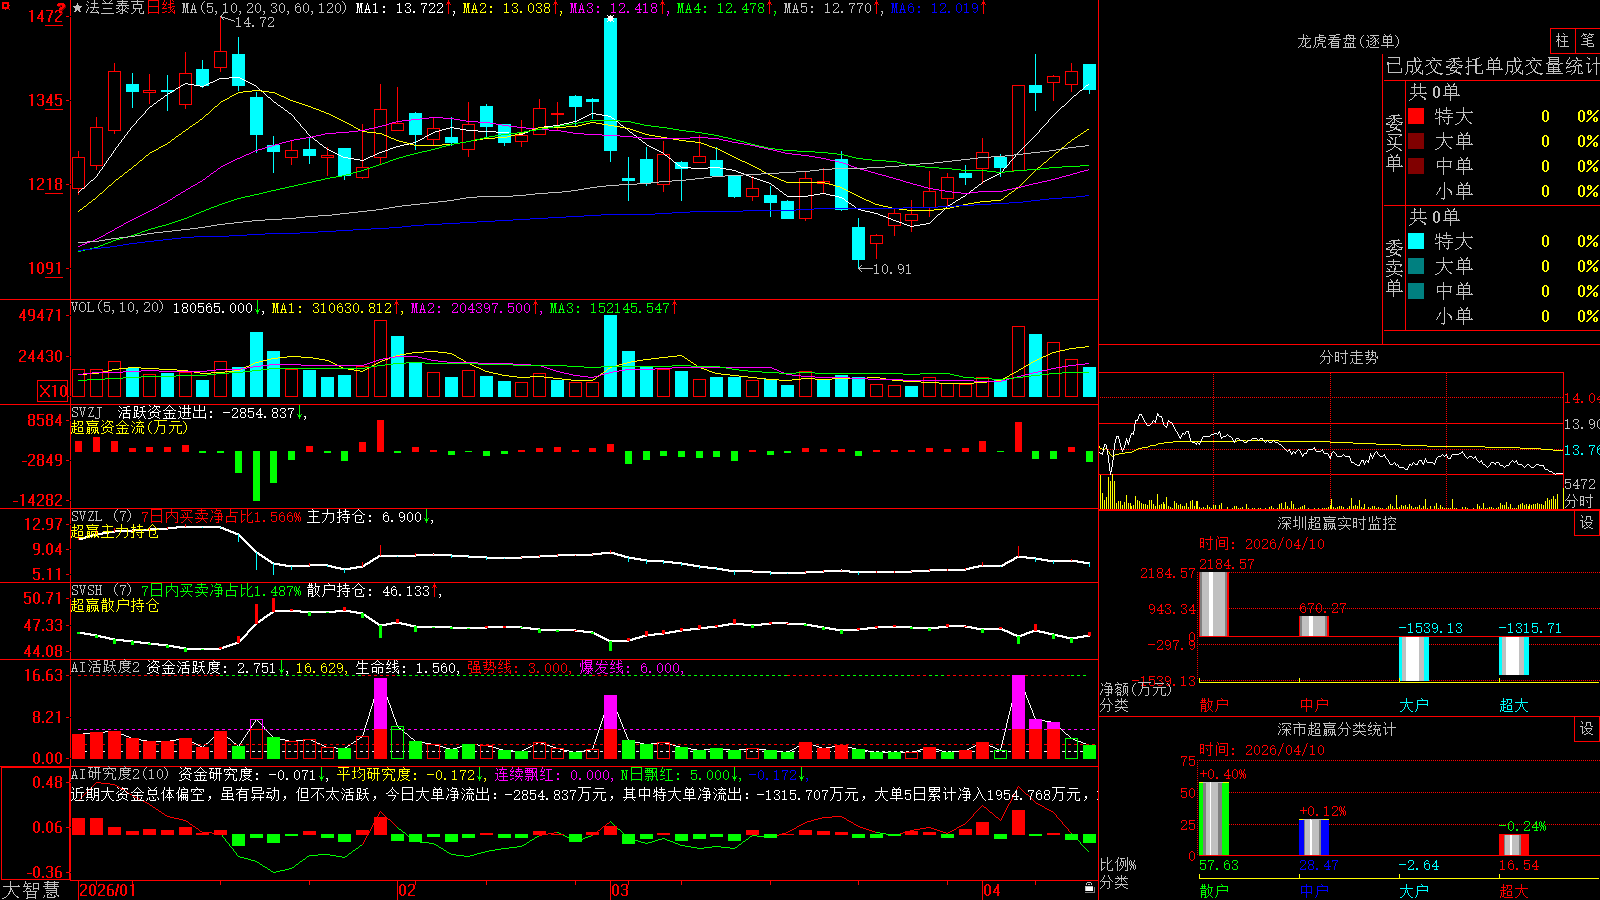Click the 28.47 percentage value
Image resolution: width=1600 pixels, height=900 pixels.
tap(1319, 865)
